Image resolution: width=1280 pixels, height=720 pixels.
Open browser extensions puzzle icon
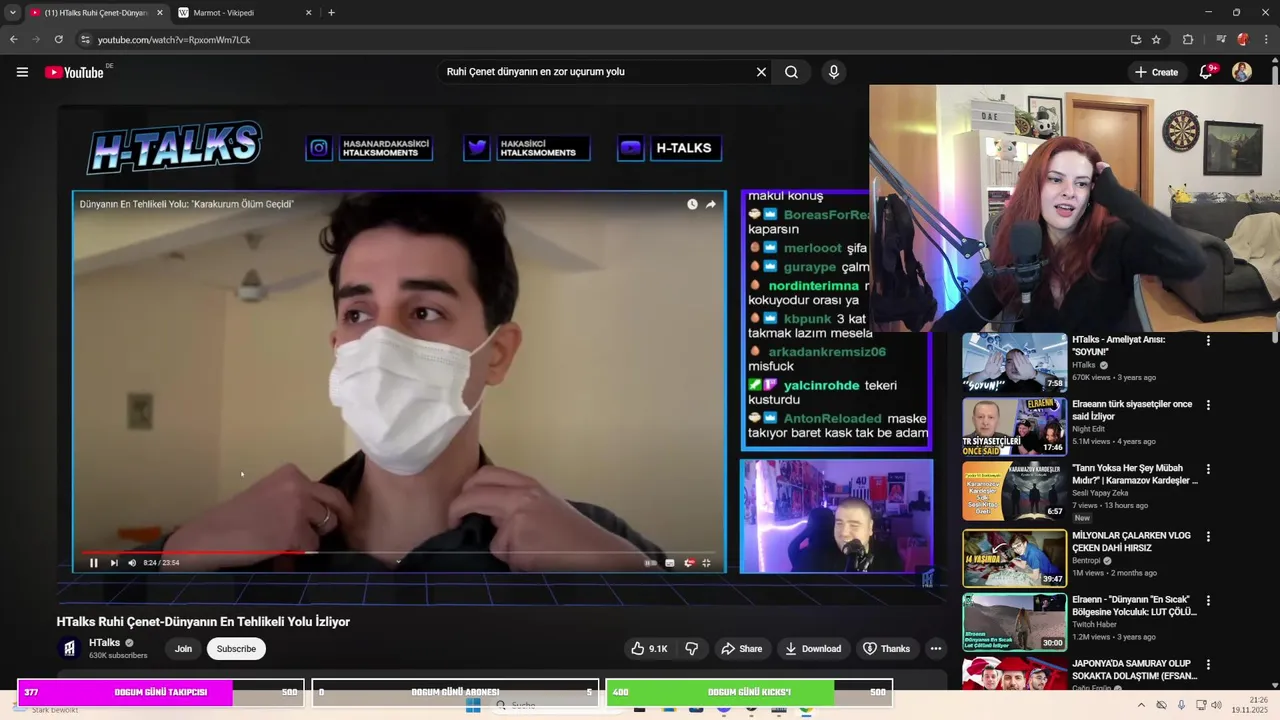tap(1188, 40)
